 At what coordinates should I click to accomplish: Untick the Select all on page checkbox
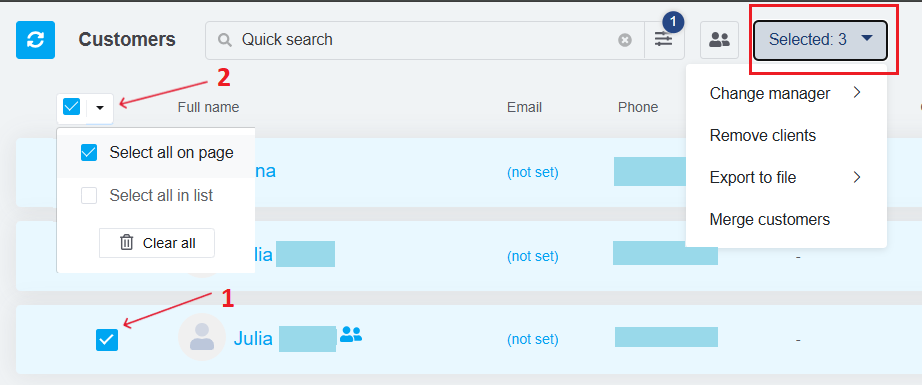point(89,153)
